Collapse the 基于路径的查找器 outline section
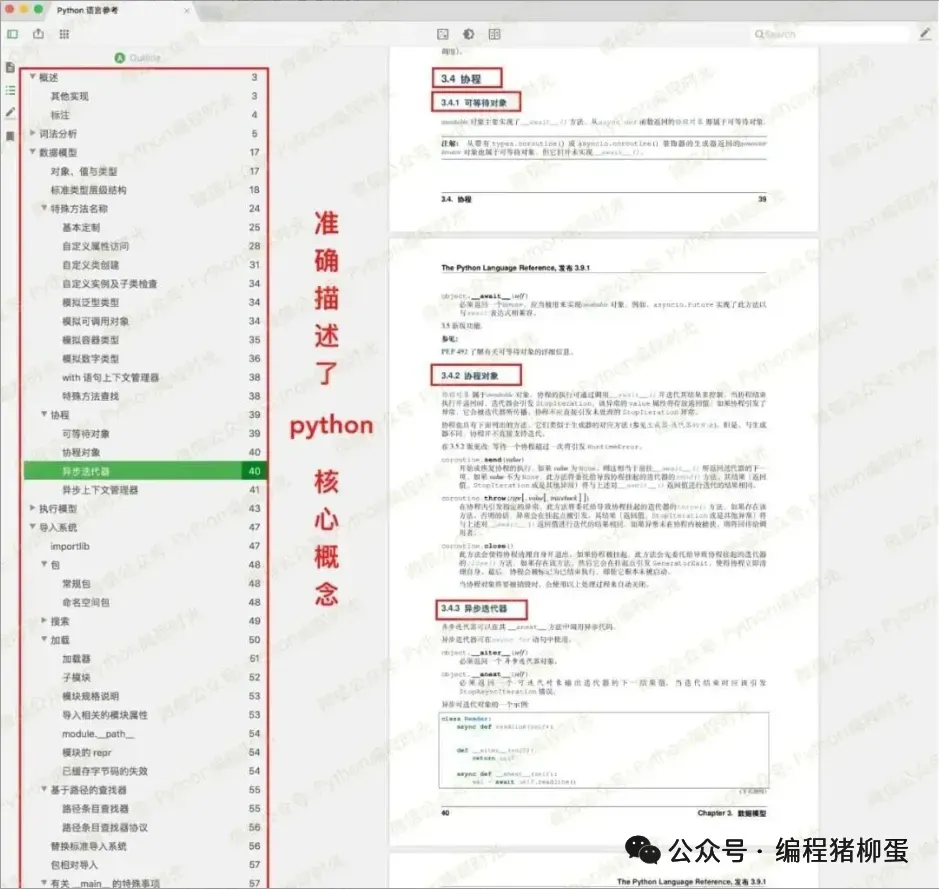The height and width of the screenshot is (889, 939). [44, 790]
